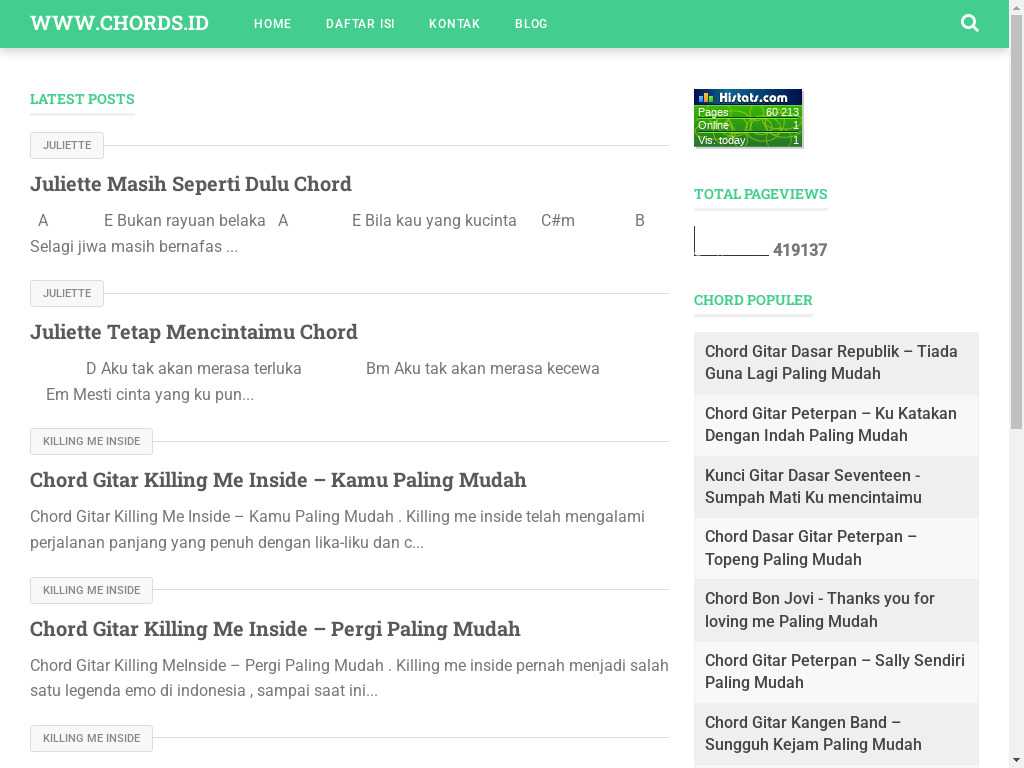Open the search icon in header
The height and width of the screenshot is (768, 1024).
[x=970, y=24]
